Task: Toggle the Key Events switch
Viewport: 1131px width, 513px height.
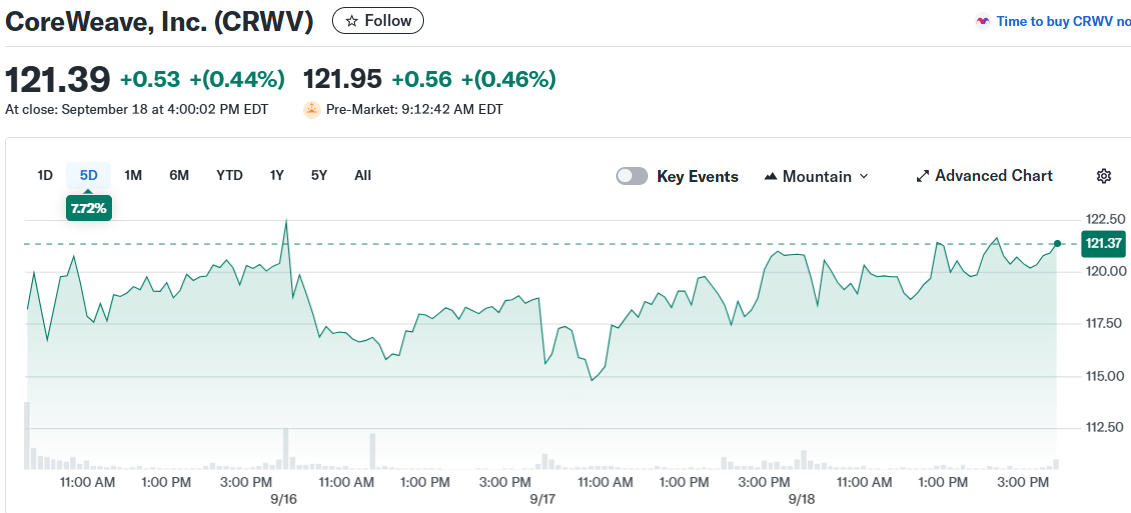Action: [x=632, y=176]
